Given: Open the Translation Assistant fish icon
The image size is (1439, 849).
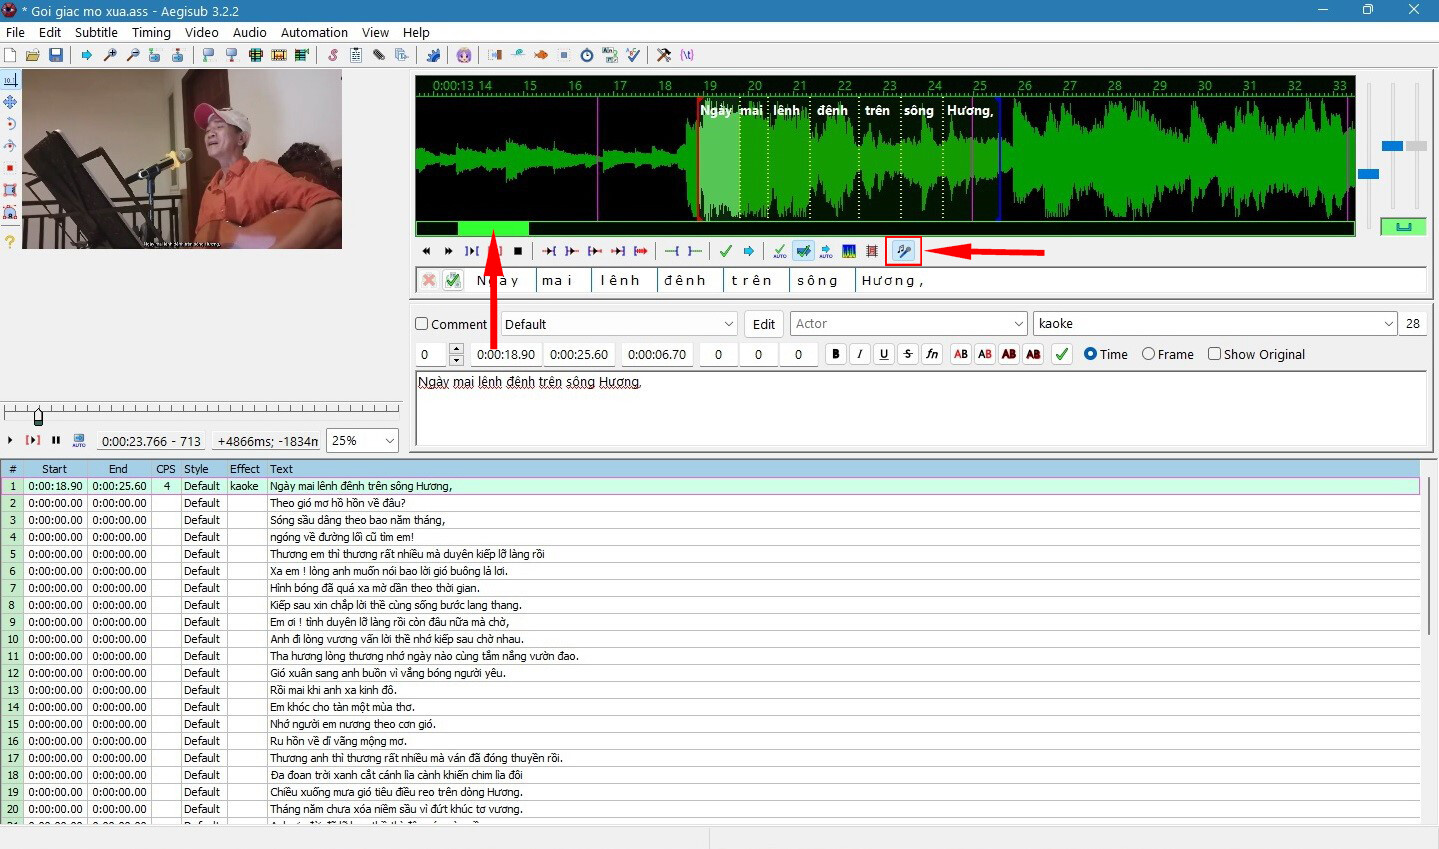Looking at the screenshot, I should point(541,55).
